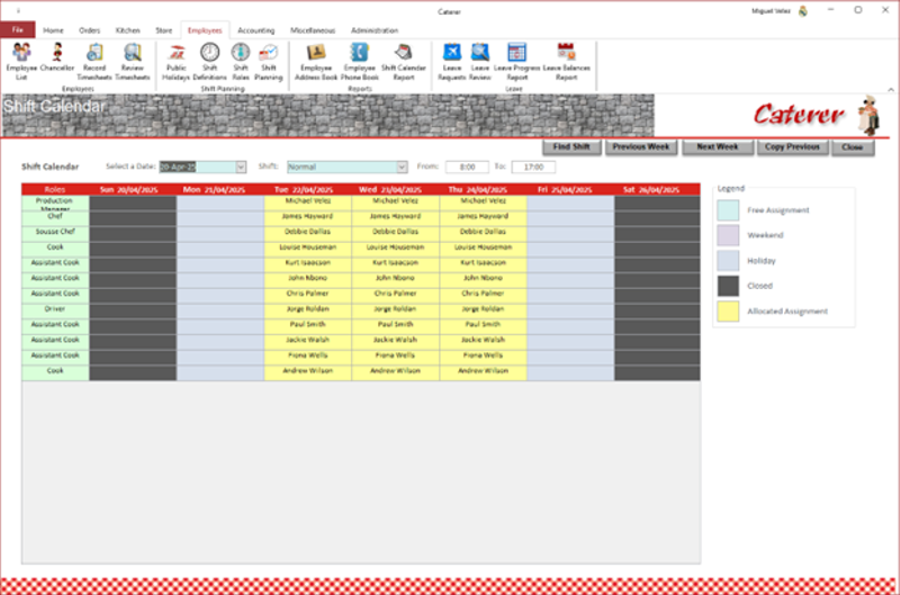Click the Closed legend swatch
Screen dimensions: 900x595
[x=728, y=286]
